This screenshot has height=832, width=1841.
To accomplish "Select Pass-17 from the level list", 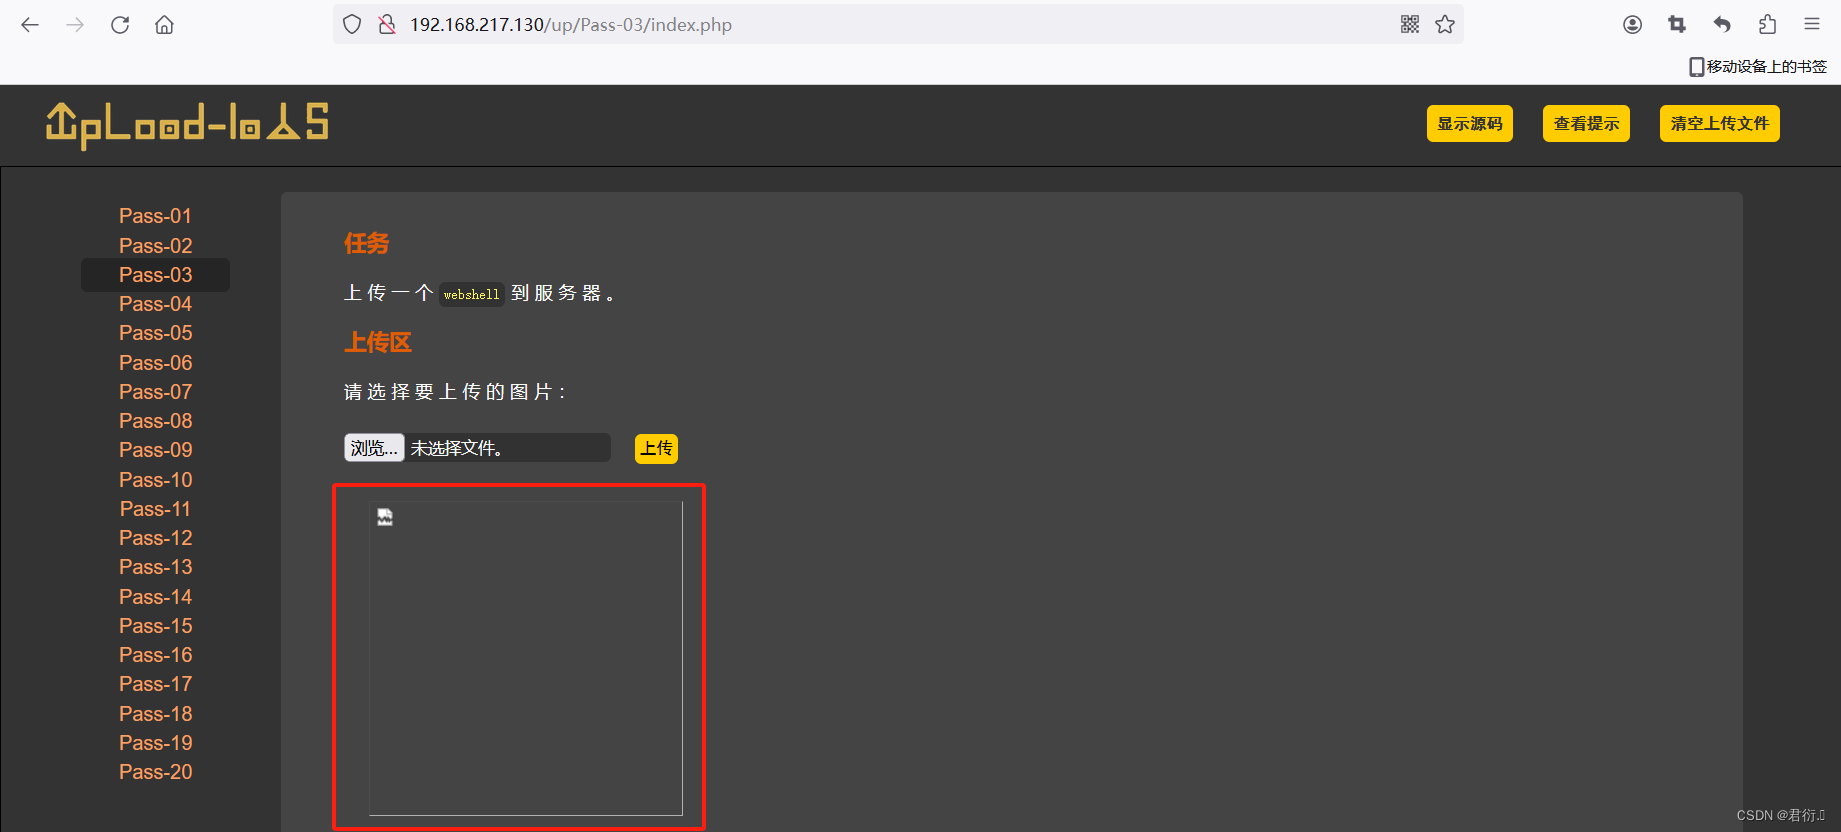I will (x=155, y=684).
